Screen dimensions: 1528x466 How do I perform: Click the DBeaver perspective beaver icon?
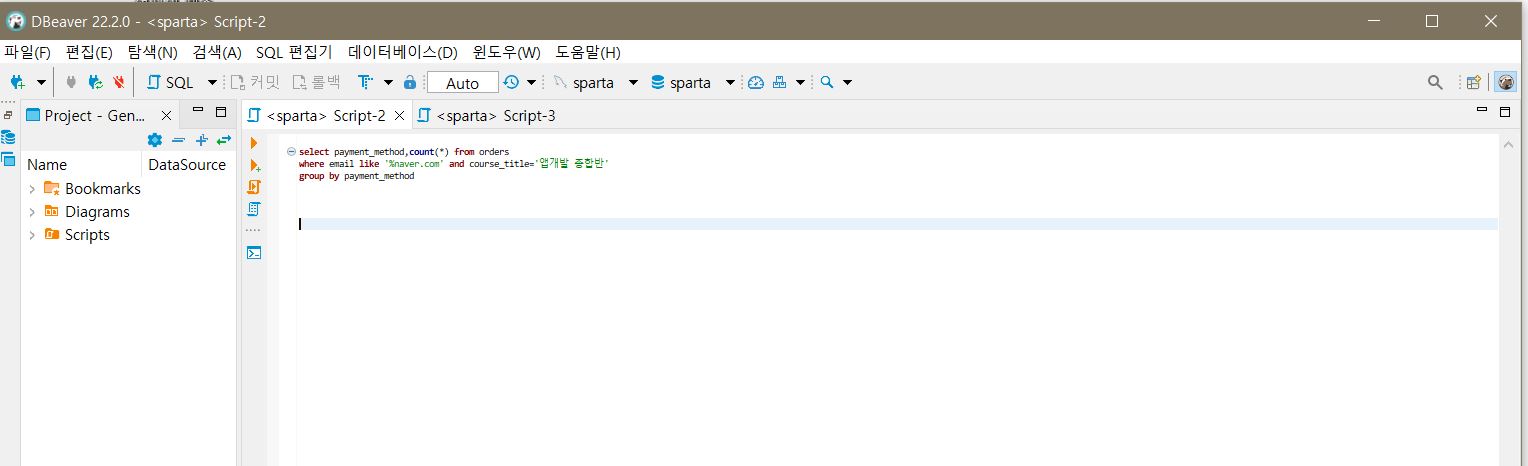(x=1504, y=83)
